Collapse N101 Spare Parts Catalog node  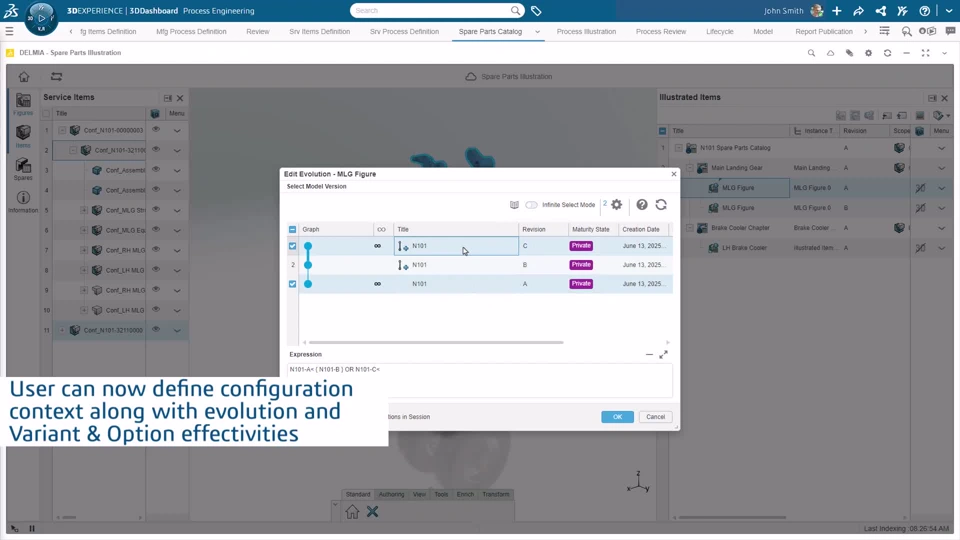click(x=678, y=148)
